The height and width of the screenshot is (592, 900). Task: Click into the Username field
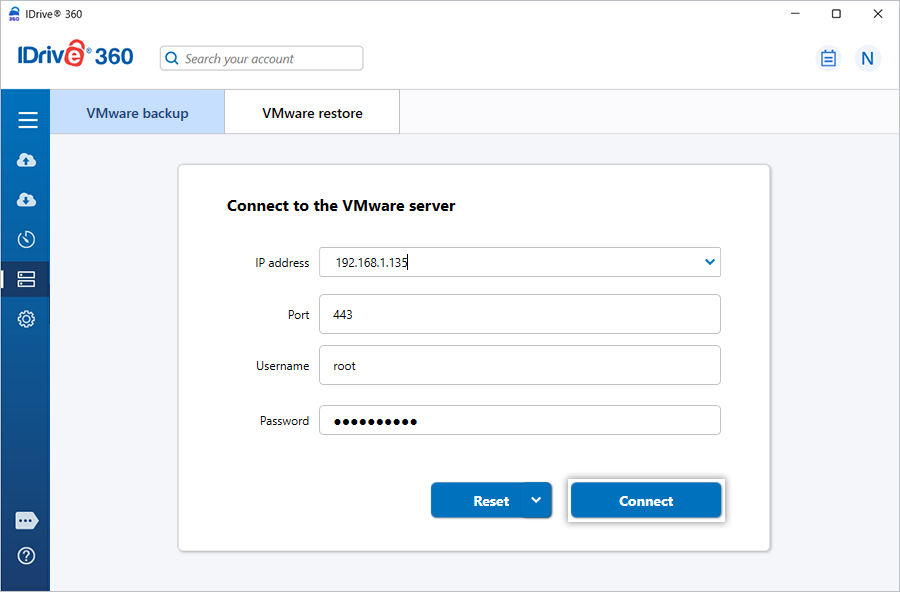click(x=519, y=365)
